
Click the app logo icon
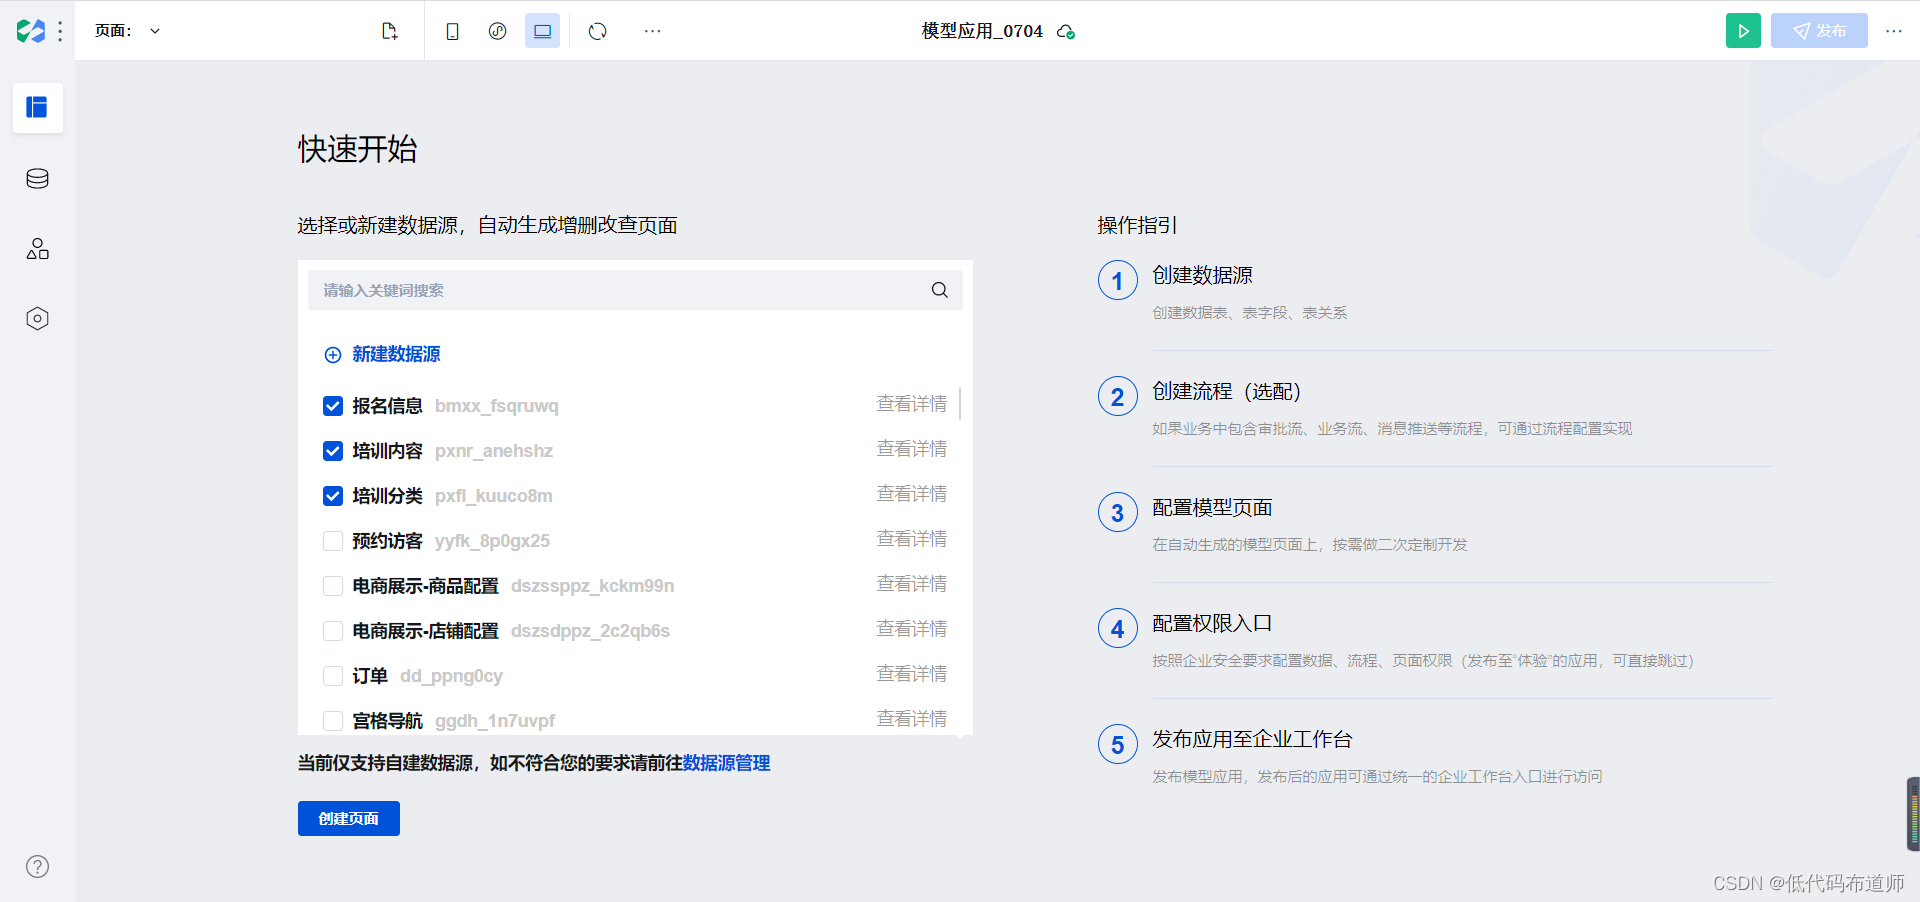31,31
